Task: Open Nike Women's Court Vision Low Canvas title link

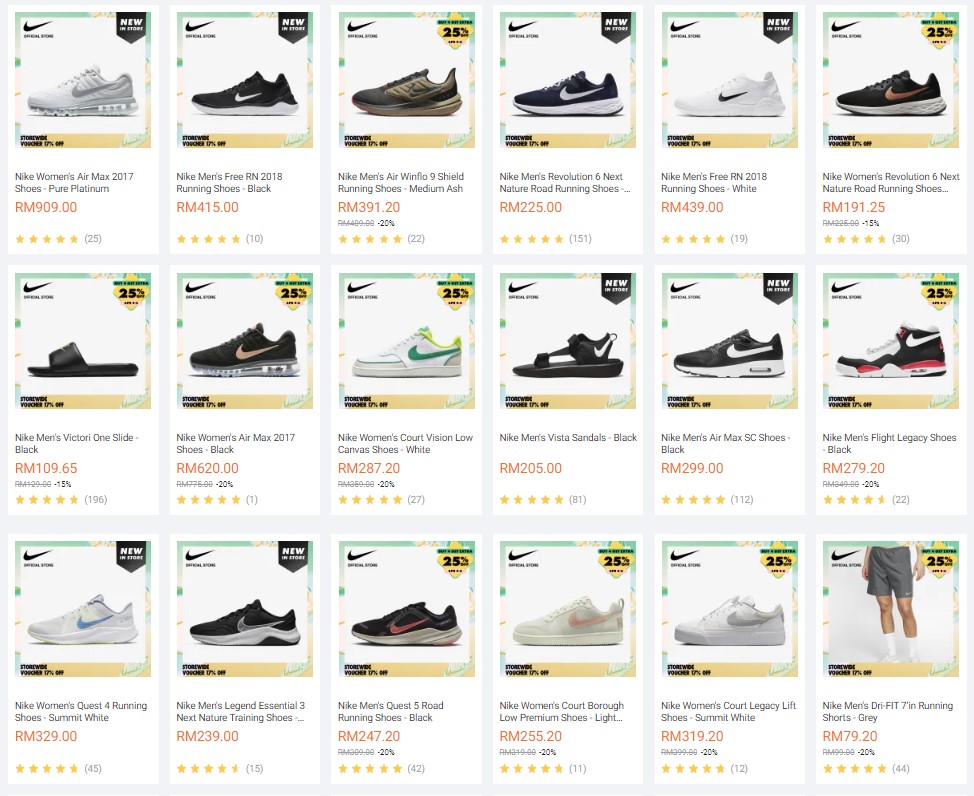Action: pos(405,443)
